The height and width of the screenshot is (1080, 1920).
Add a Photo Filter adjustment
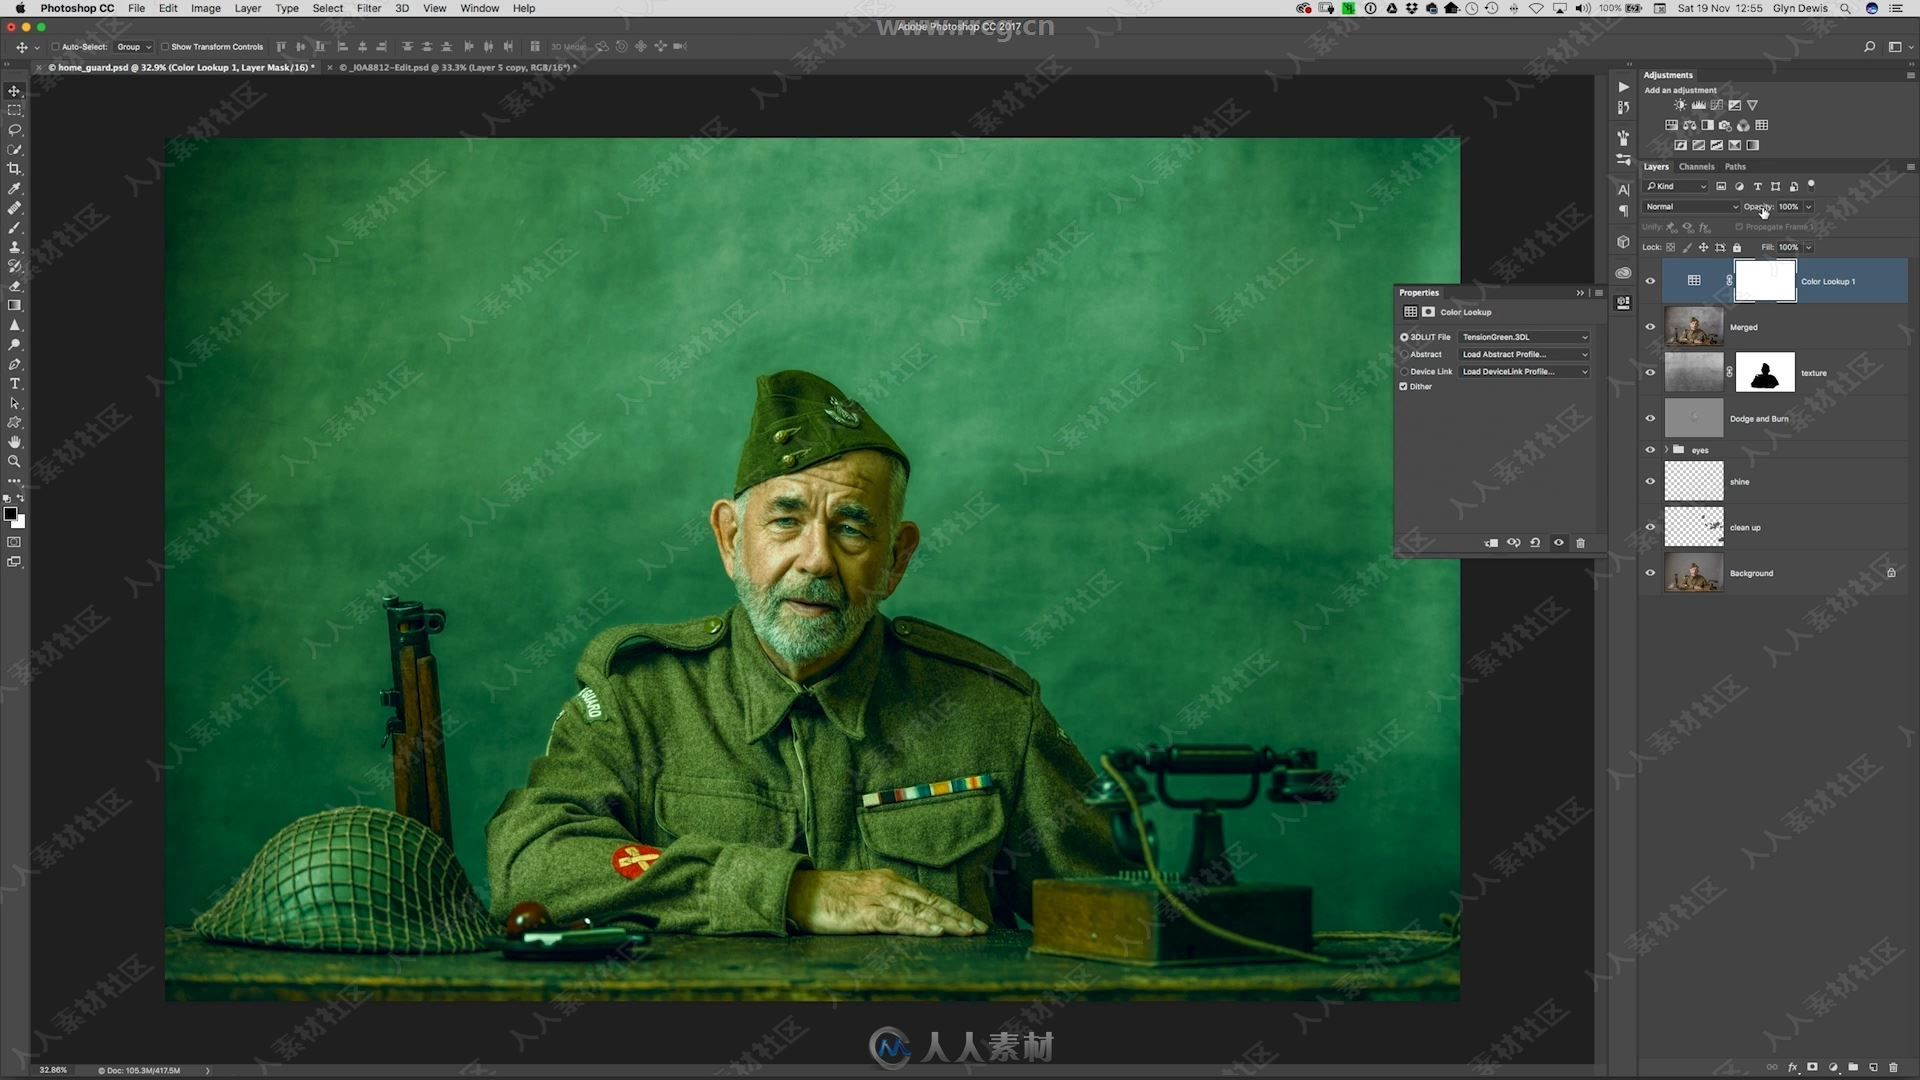click(x=1725, y=125)
